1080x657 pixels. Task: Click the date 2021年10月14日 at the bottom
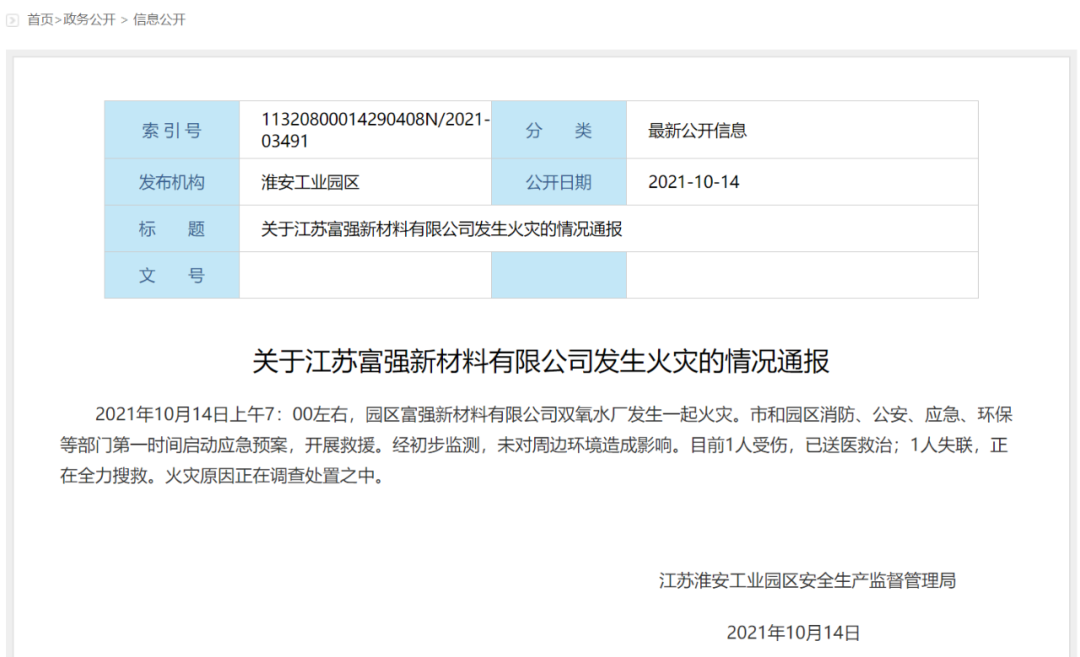pyautogui.click(x=795, y=631)
